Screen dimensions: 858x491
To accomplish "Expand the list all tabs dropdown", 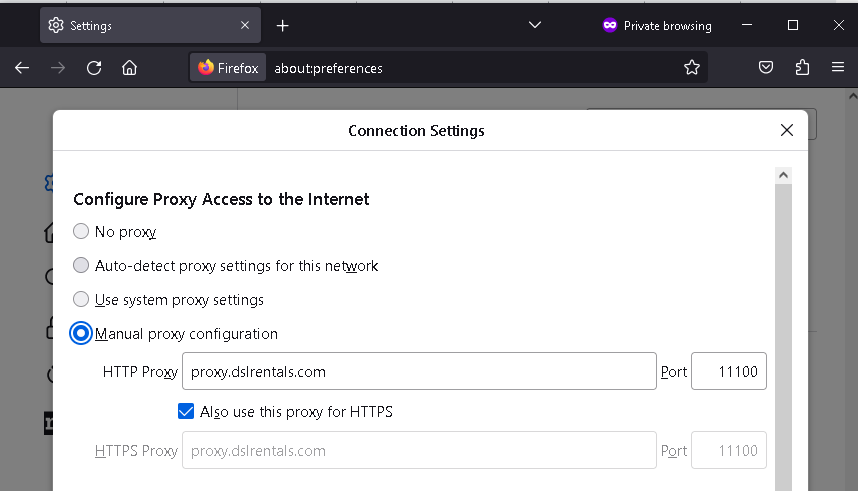I will 535,25.
